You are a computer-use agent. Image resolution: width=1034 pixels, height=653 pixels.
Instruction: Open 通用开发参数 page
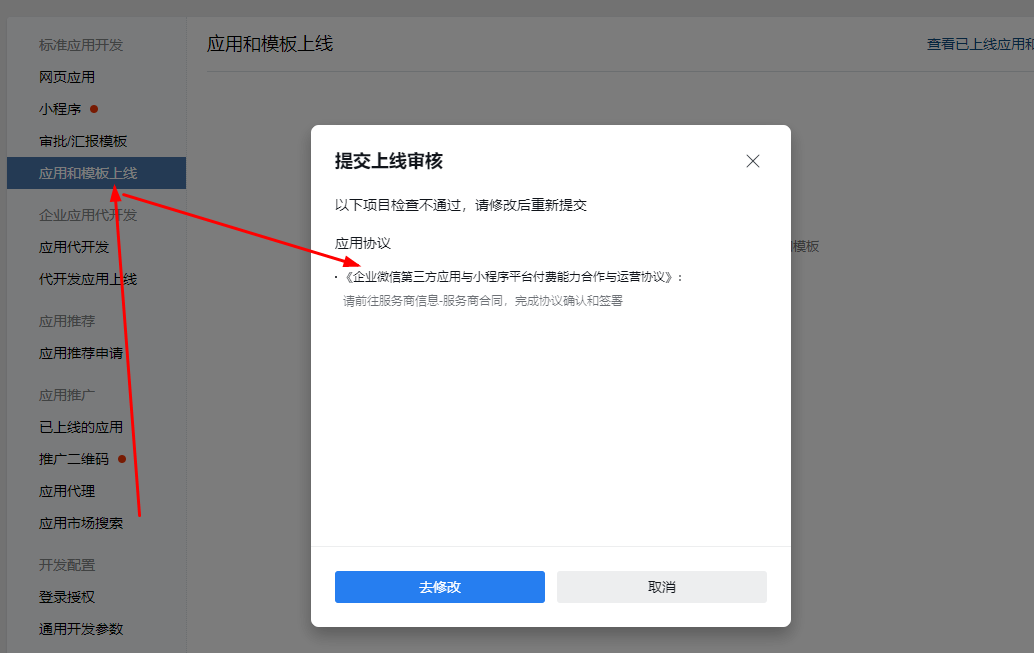tap(81, 629)
